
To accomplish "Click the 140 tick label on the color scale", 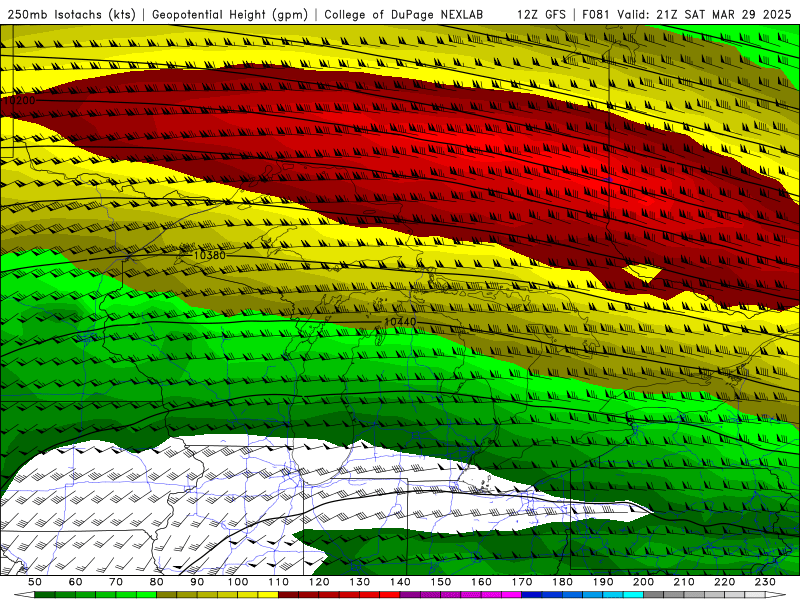I will tap(400, 582).
